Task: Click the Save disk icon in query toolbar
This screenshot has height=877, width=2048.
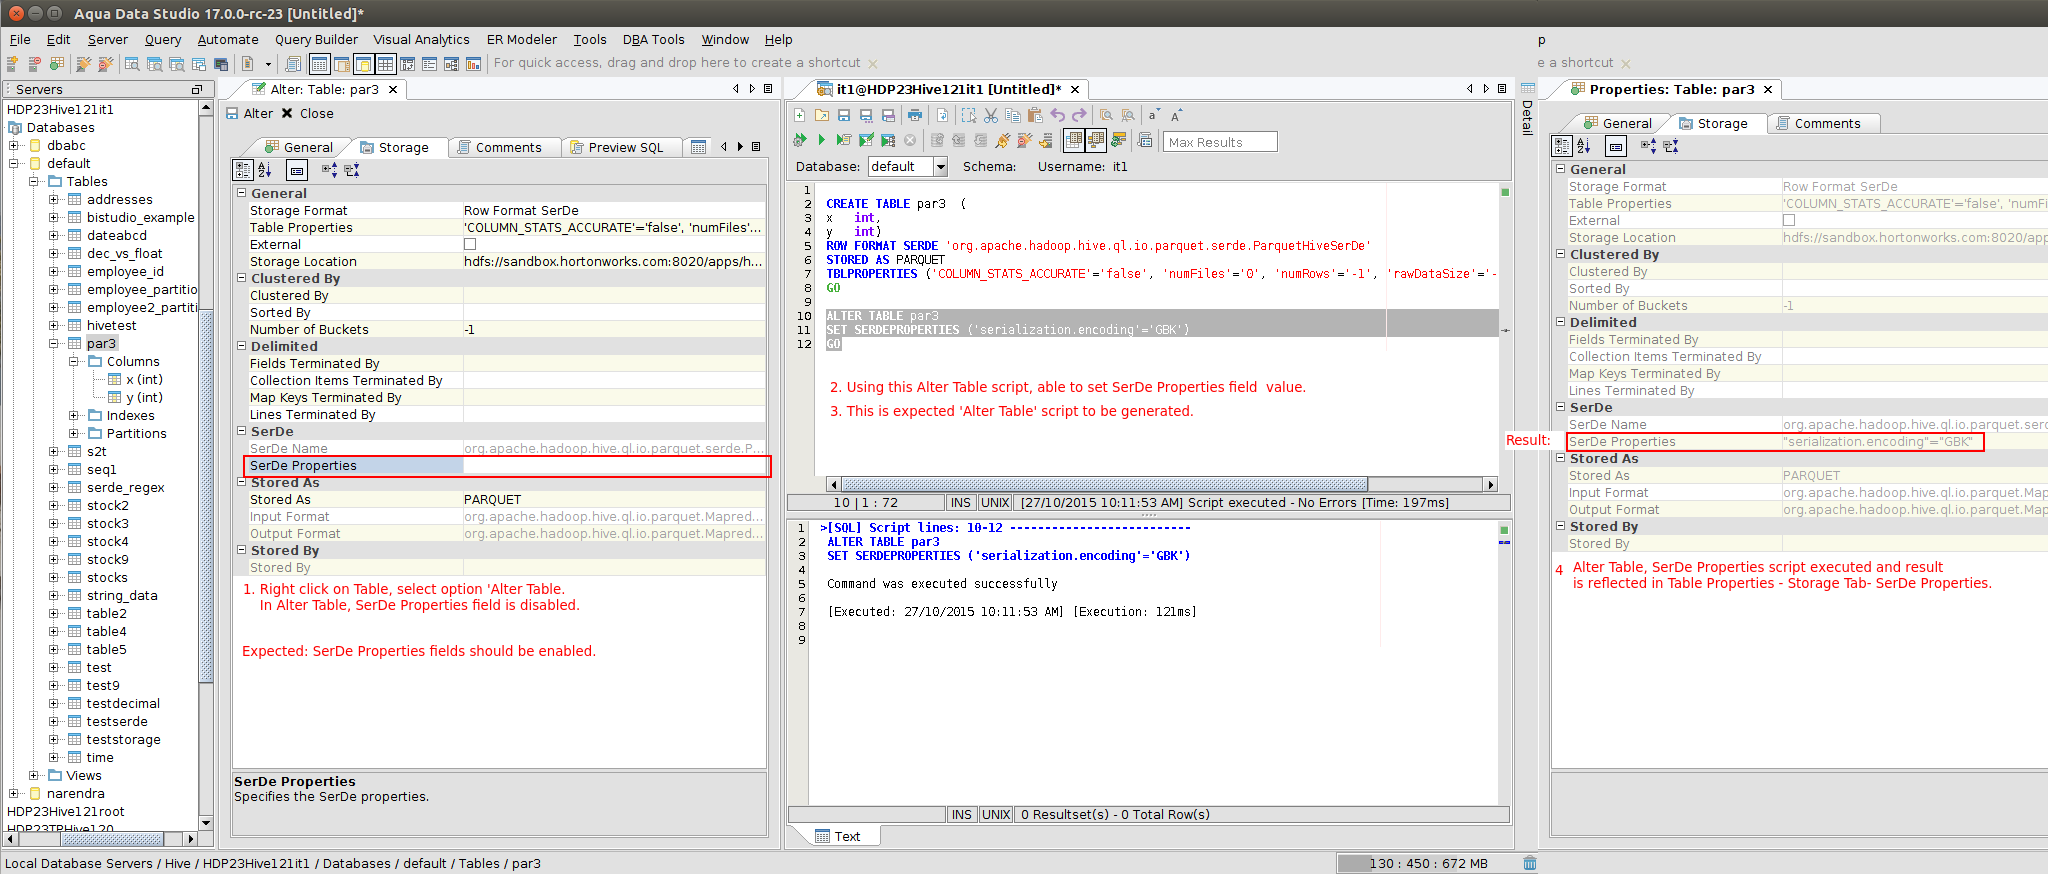Action: click(x=844, y=116)
